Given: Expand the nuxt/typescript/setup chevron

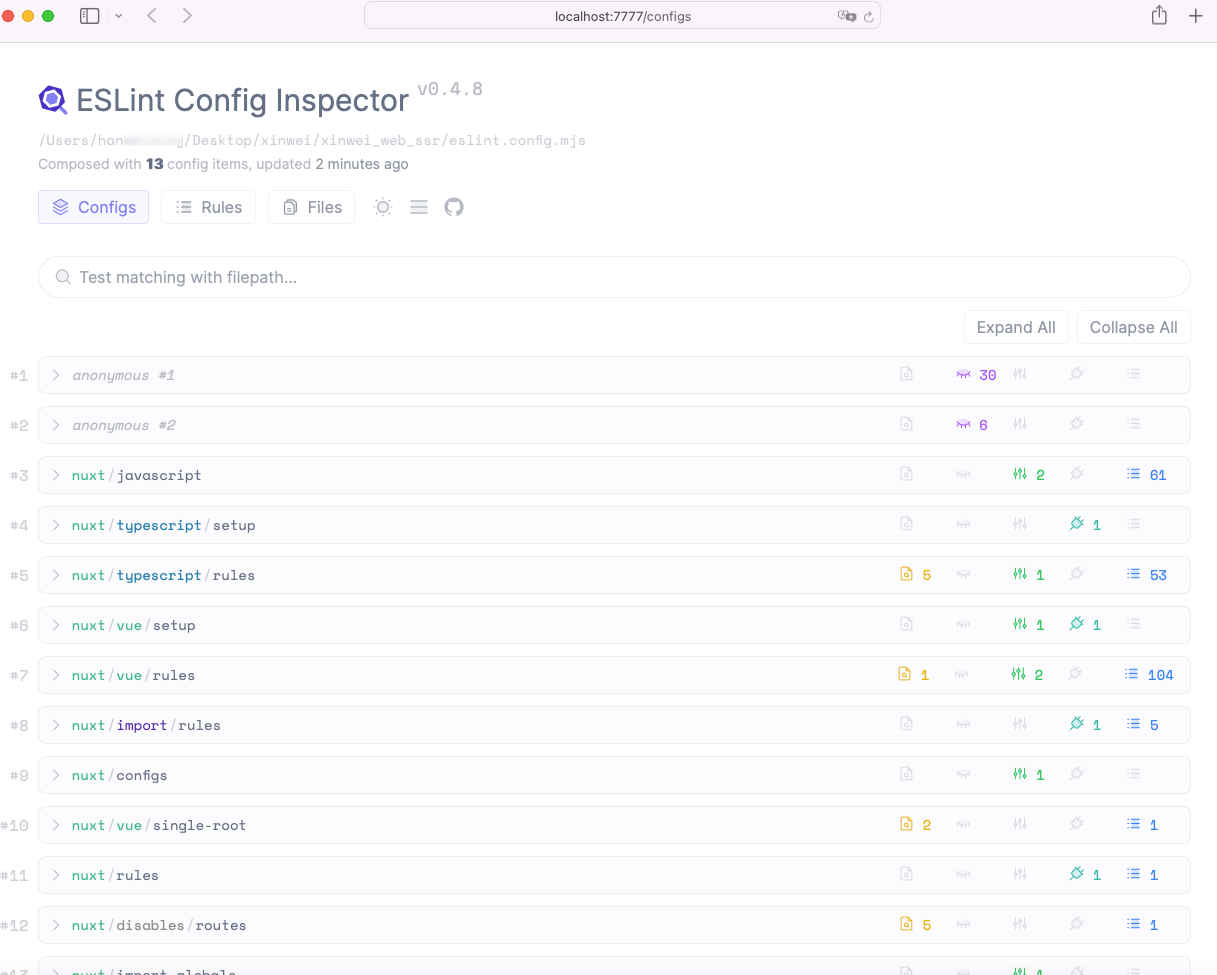Looking at the screenshot, I should 56,525.
